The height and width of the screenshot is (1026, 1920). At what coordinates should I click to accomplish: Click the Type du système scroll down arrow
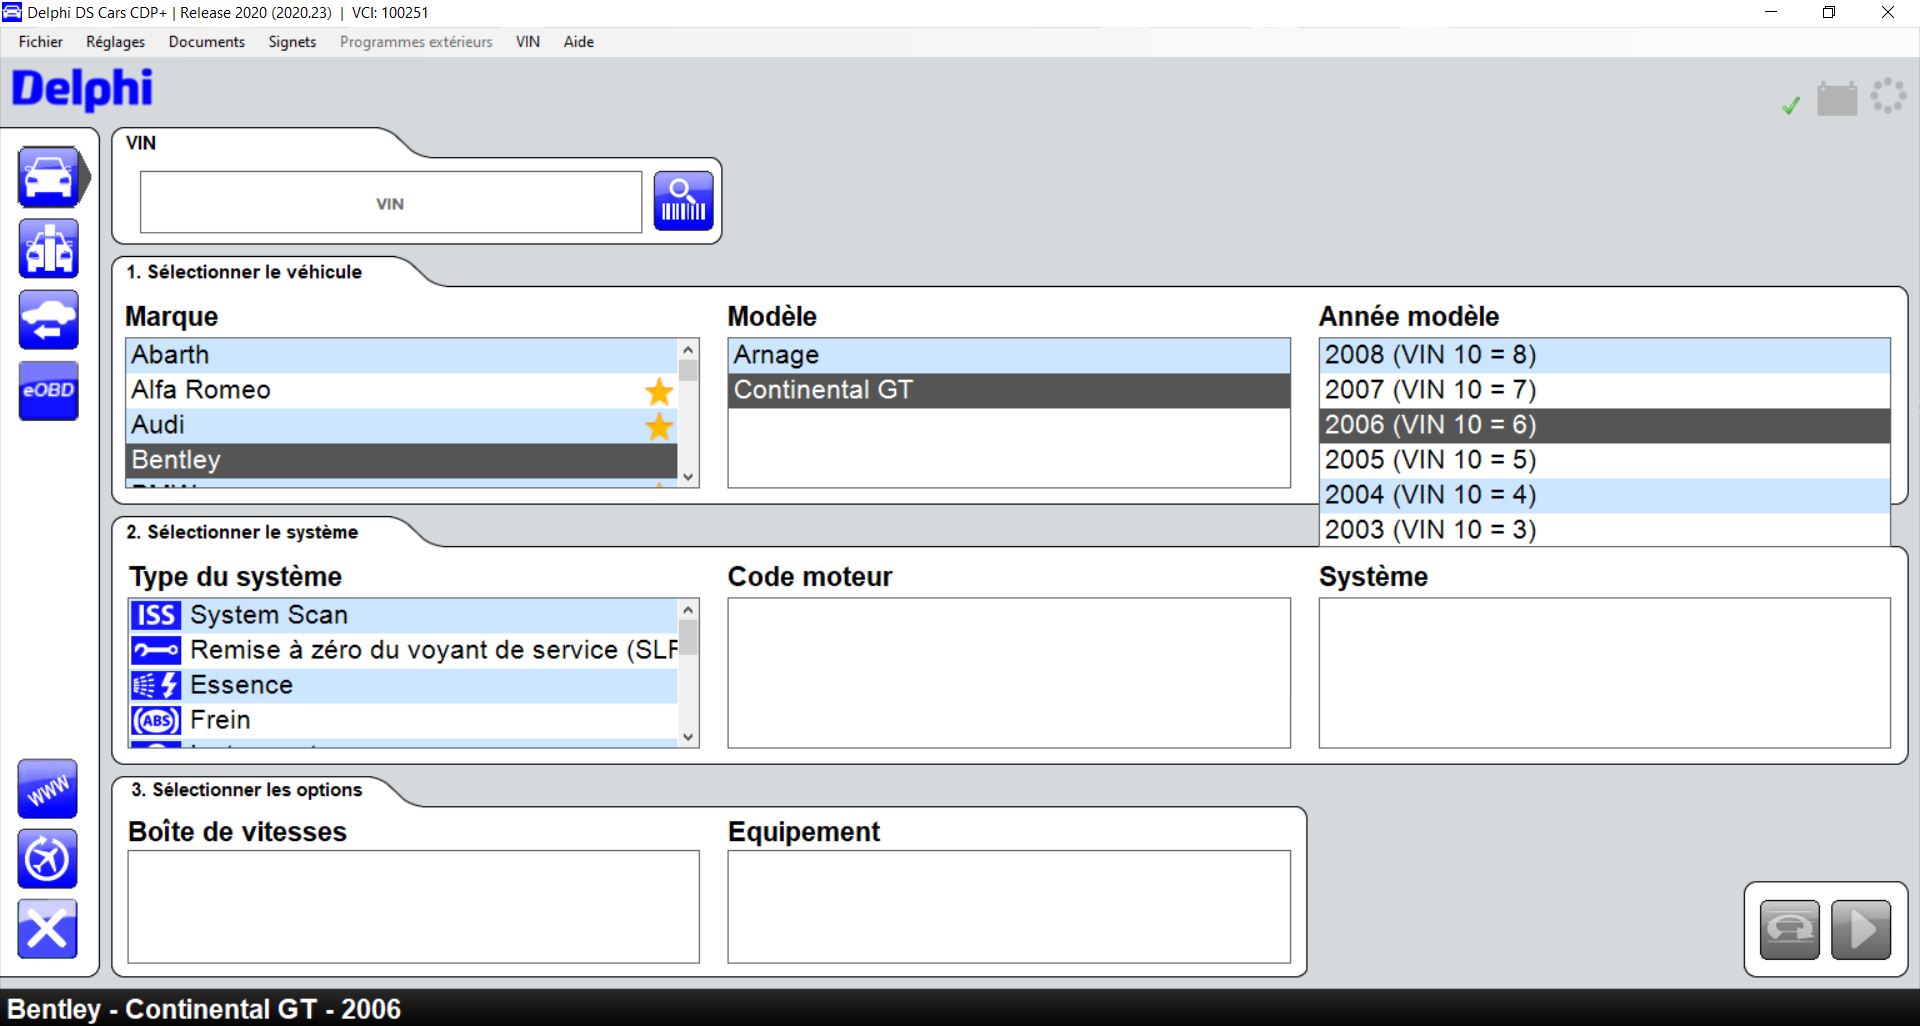[688, 737]
